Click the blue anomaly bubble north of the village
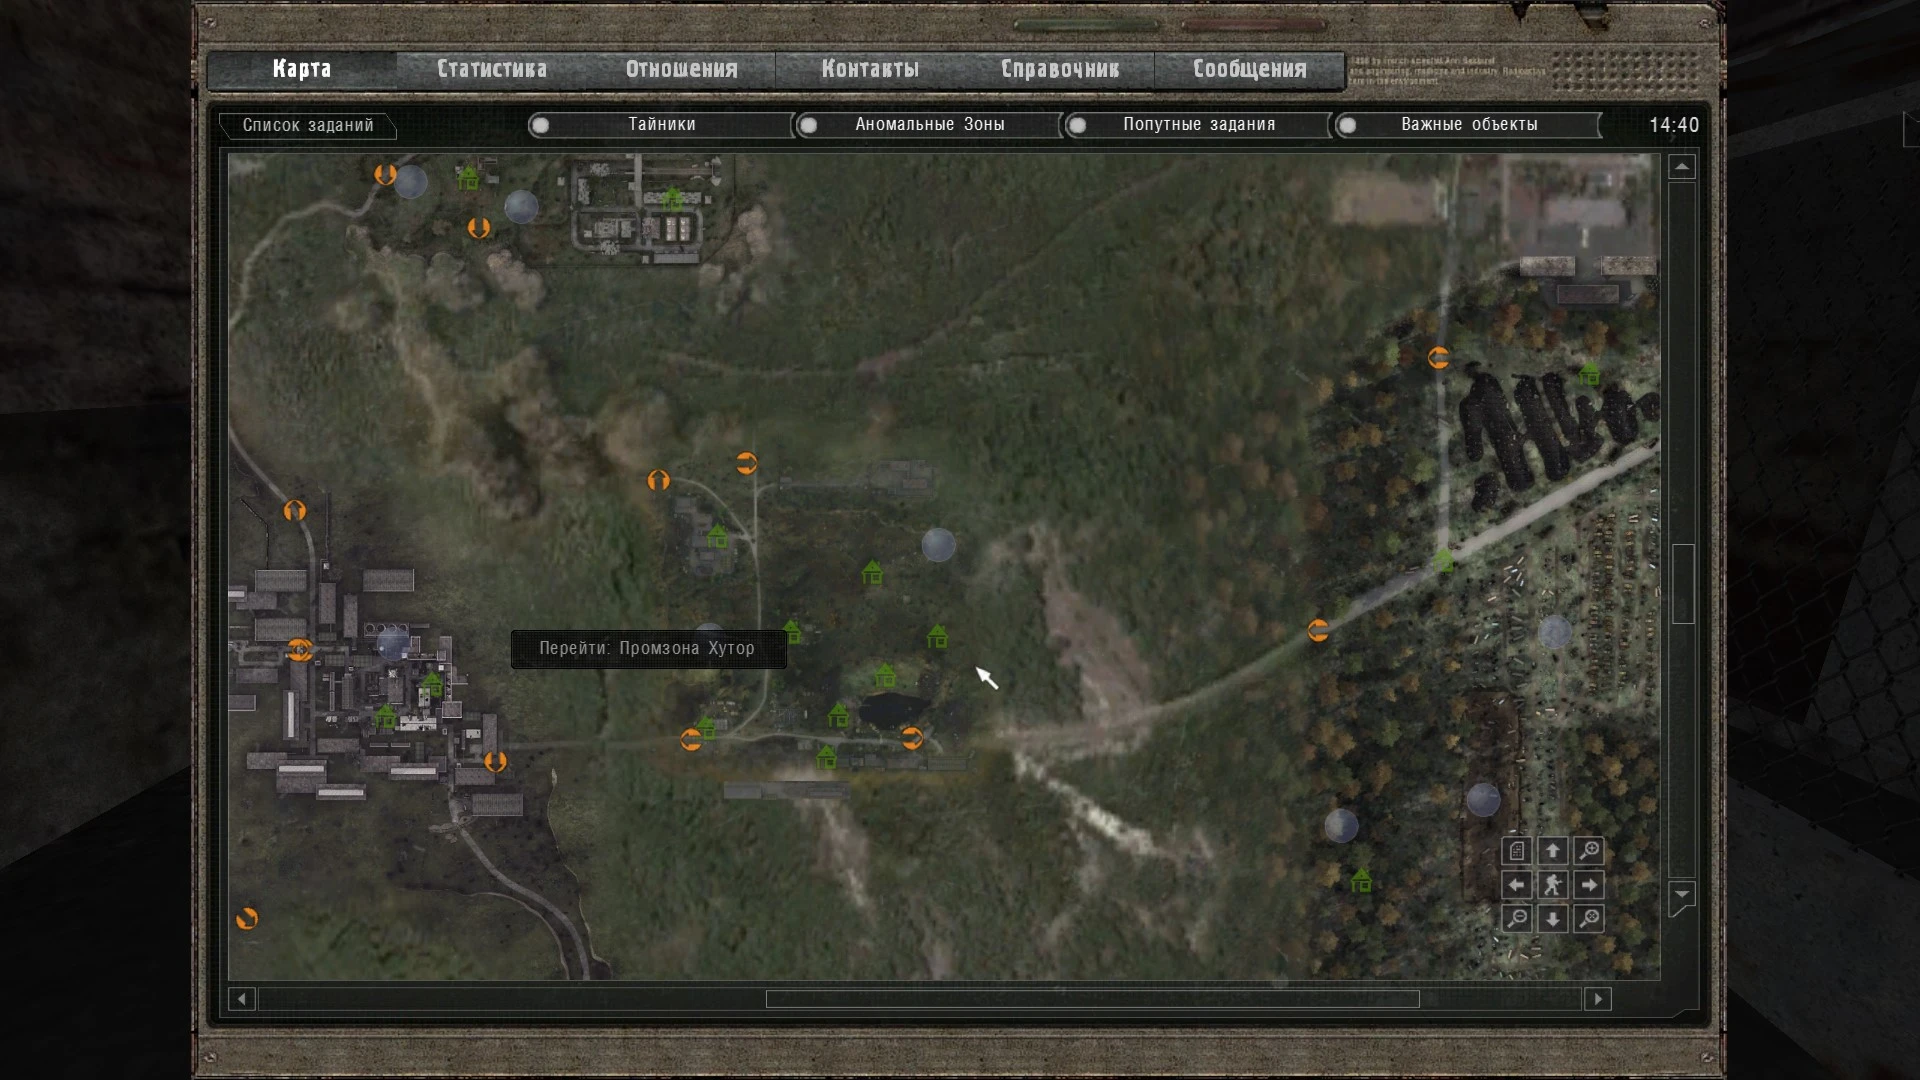 pyautogui.click(x=938, y=545)
